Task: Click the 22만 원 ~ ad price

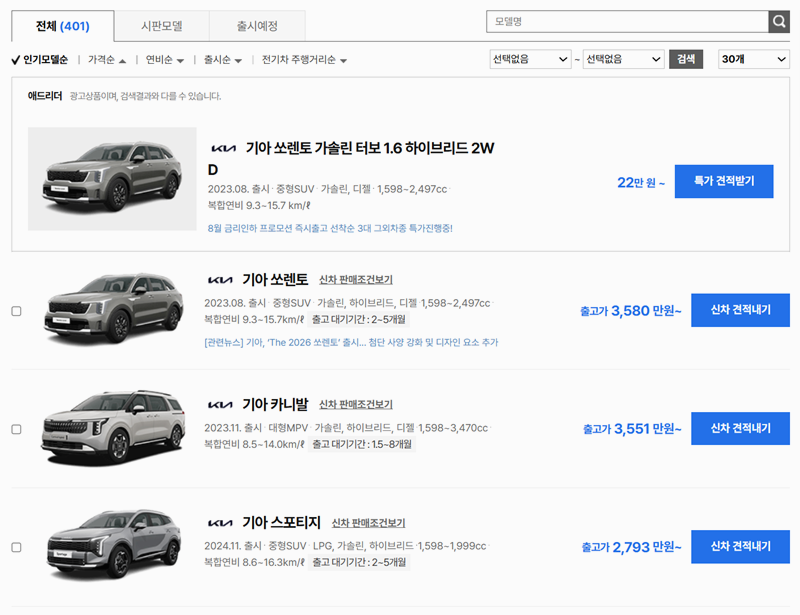Action: pos(641,182)
